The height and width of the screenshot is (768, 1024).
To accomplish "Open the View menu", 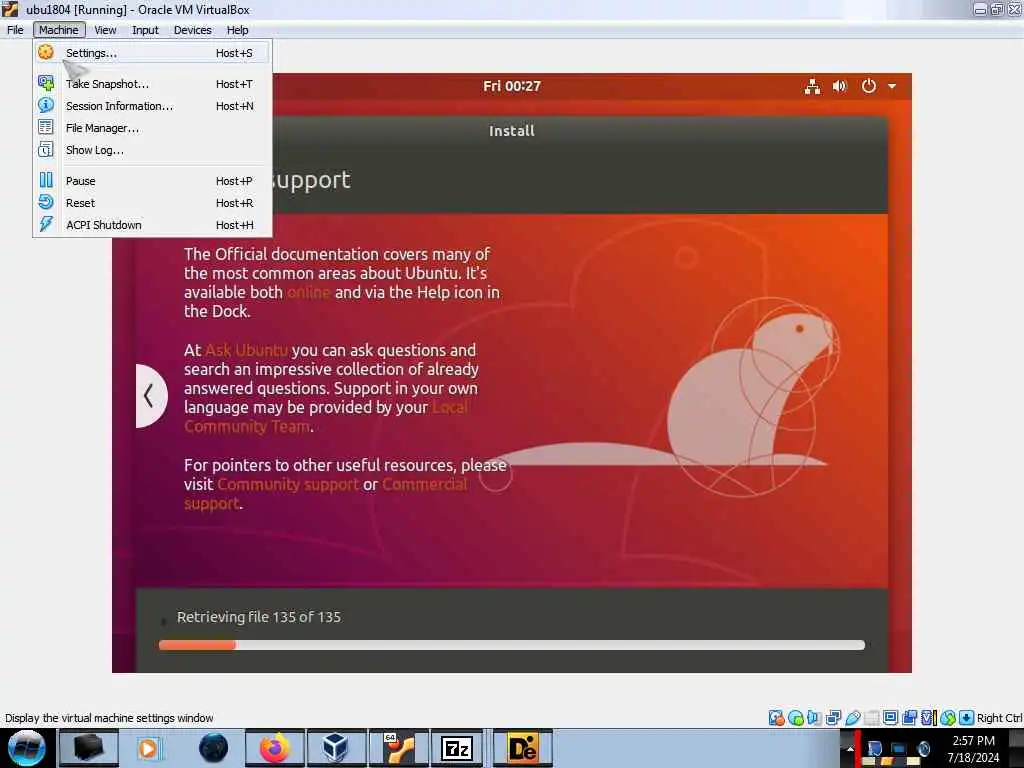I will pos(105,30).
